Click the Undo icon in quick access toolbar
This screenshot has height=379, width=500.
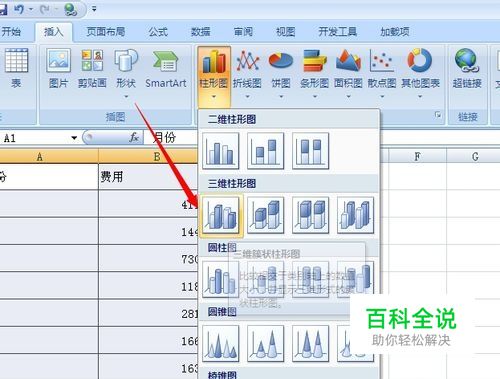pos(19,9)
